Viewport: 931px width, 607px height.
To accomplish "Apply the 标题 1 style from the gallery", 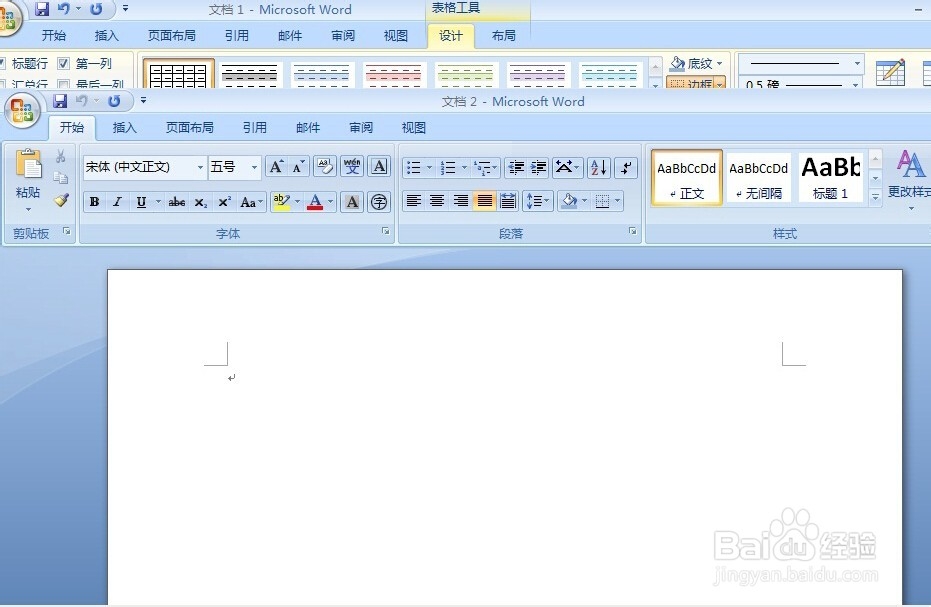I will [830, 177].
